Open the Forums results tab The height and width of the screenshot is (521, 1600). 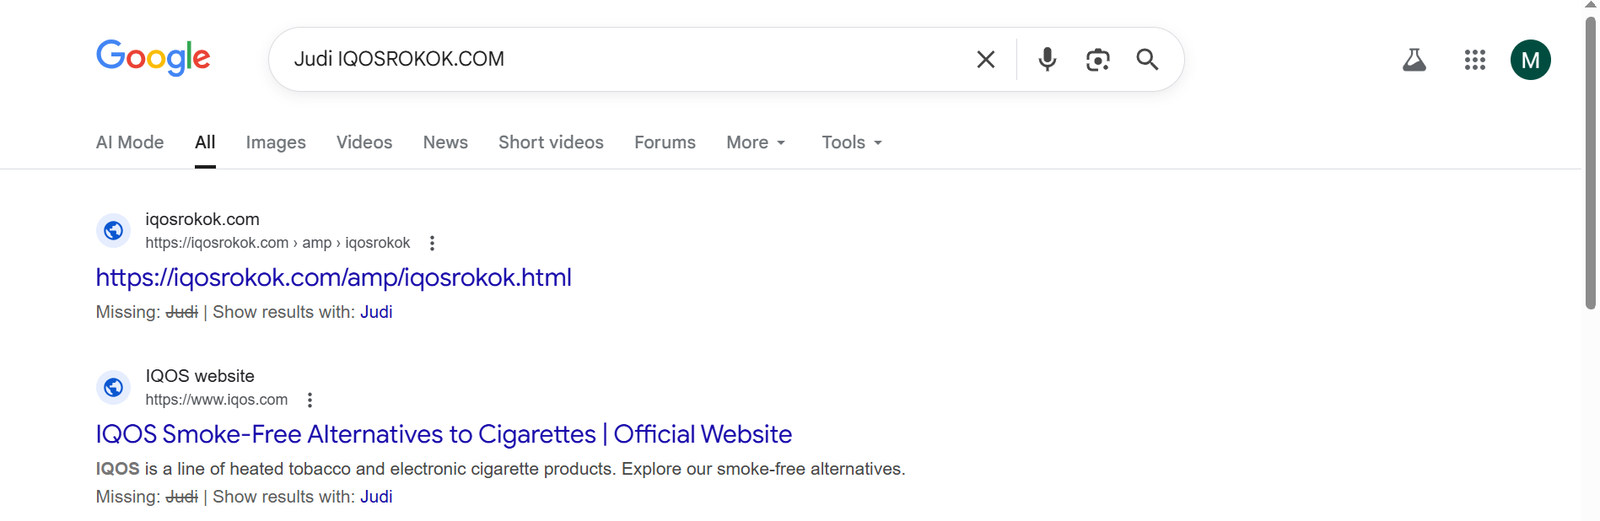coord(665,142)
